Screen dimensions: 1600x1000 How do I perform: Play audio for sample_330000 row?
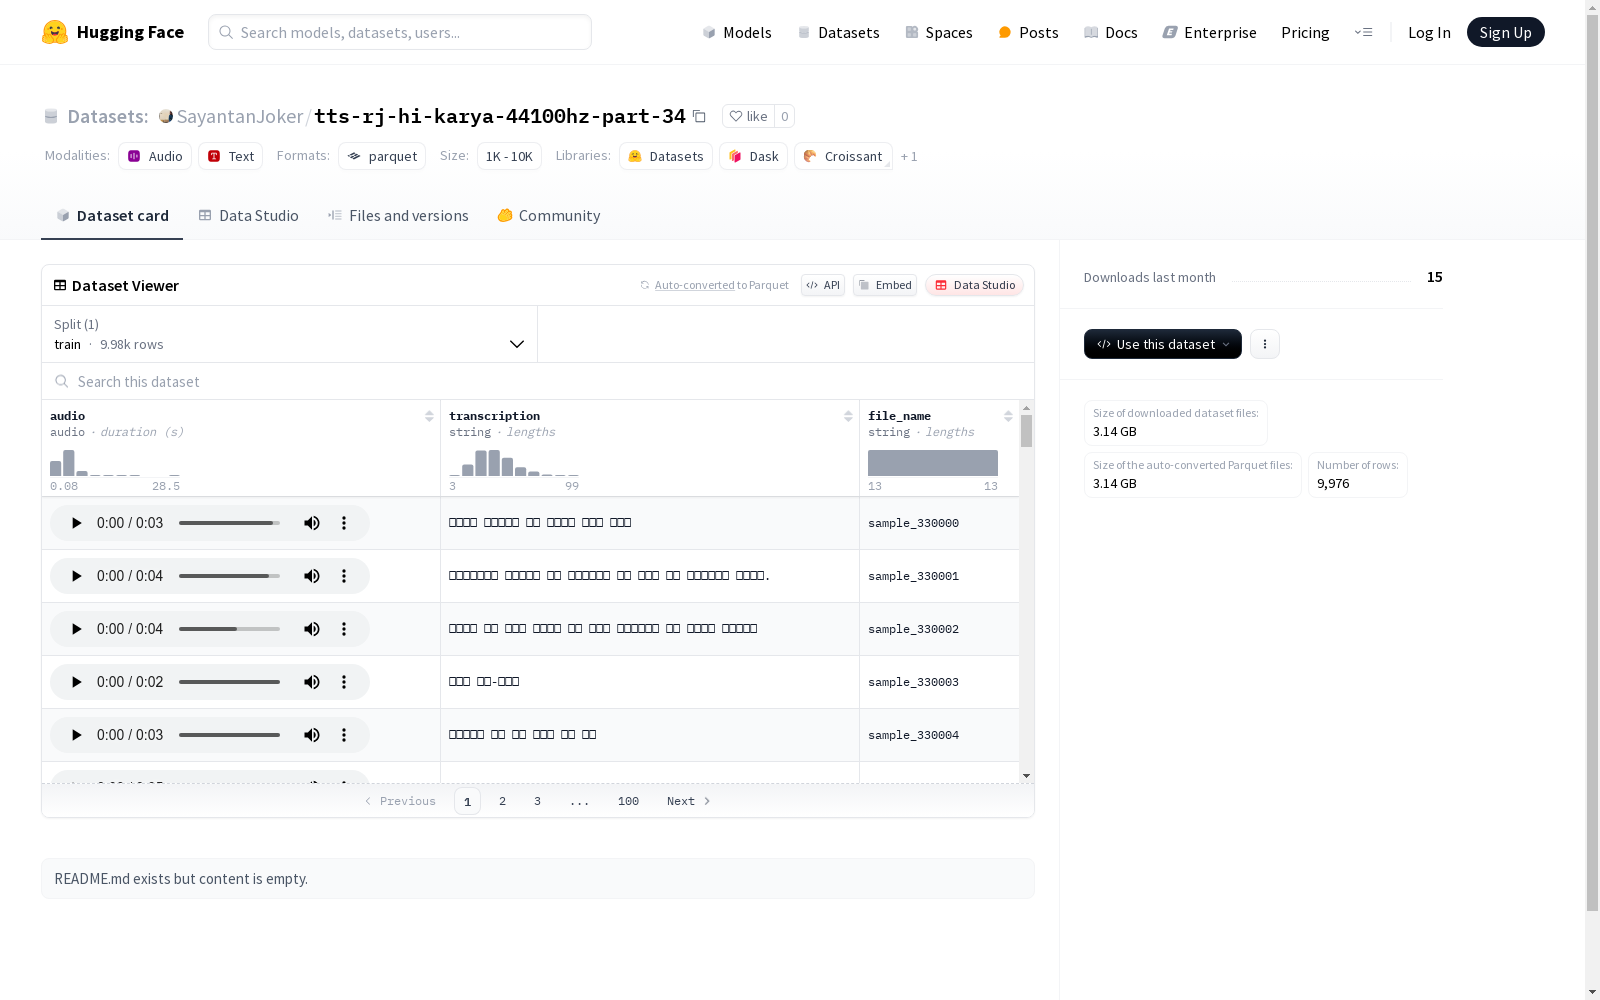pyautogui.click(x=76, y=523)
